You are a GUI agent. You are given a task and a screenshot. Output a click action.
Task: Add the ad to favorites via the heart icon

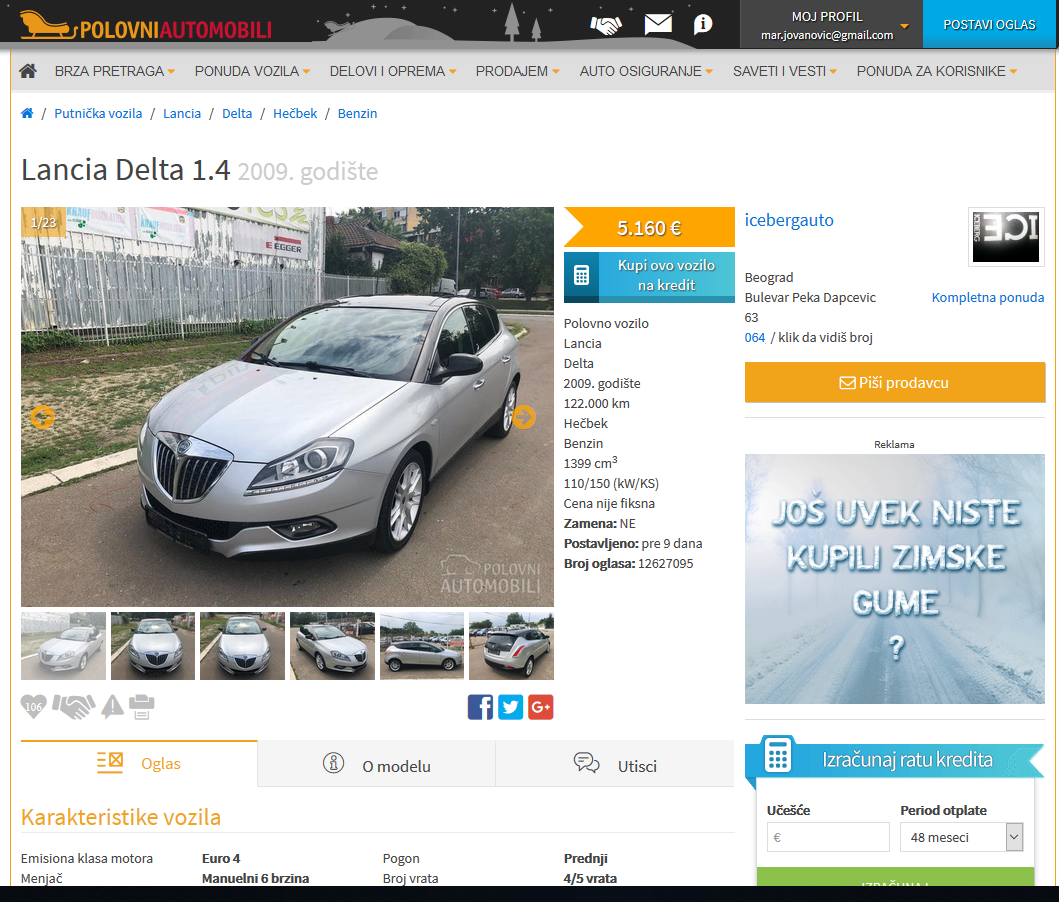point(34,707)
